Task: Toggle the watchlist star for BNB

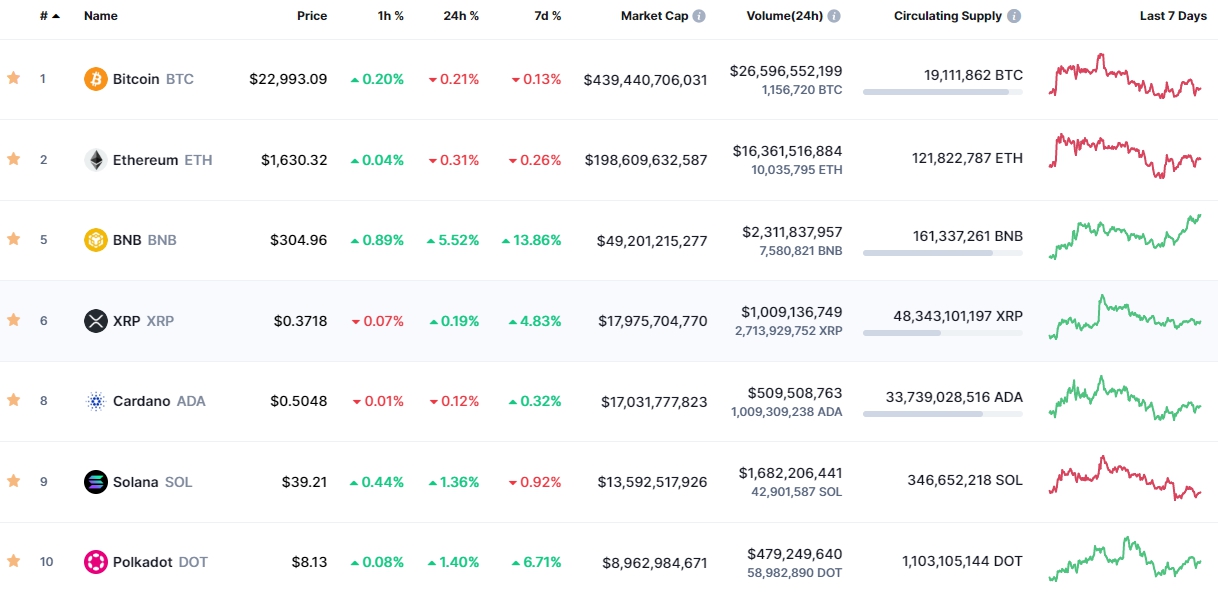Action: 13,239
